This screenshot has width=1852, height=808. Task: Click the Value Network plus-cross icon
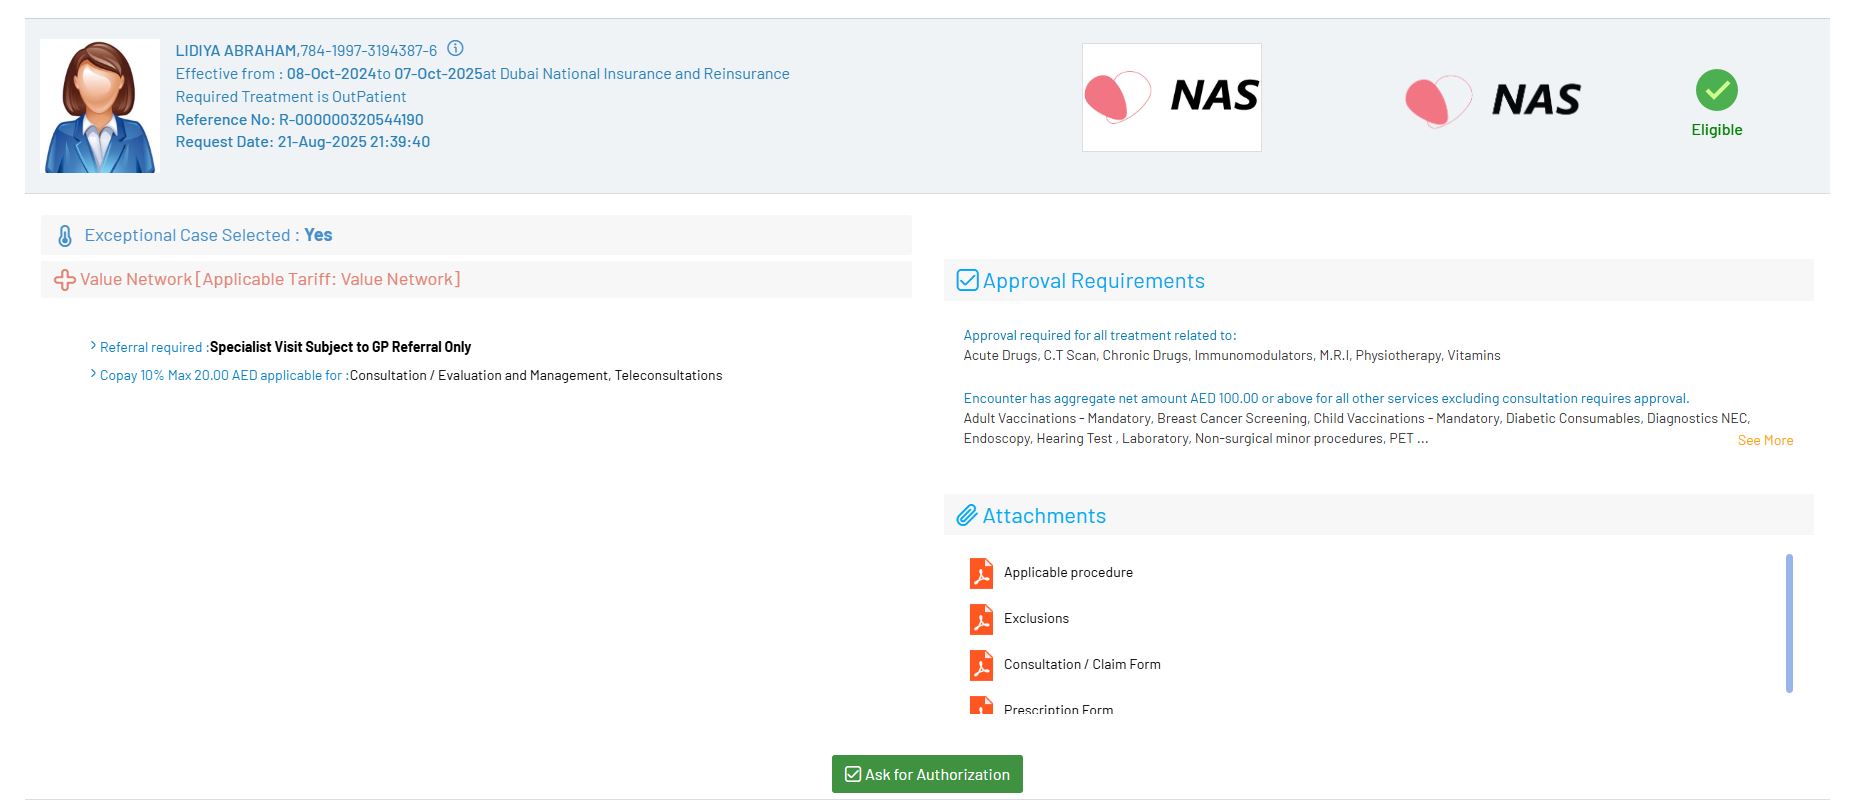coord(65,280)
